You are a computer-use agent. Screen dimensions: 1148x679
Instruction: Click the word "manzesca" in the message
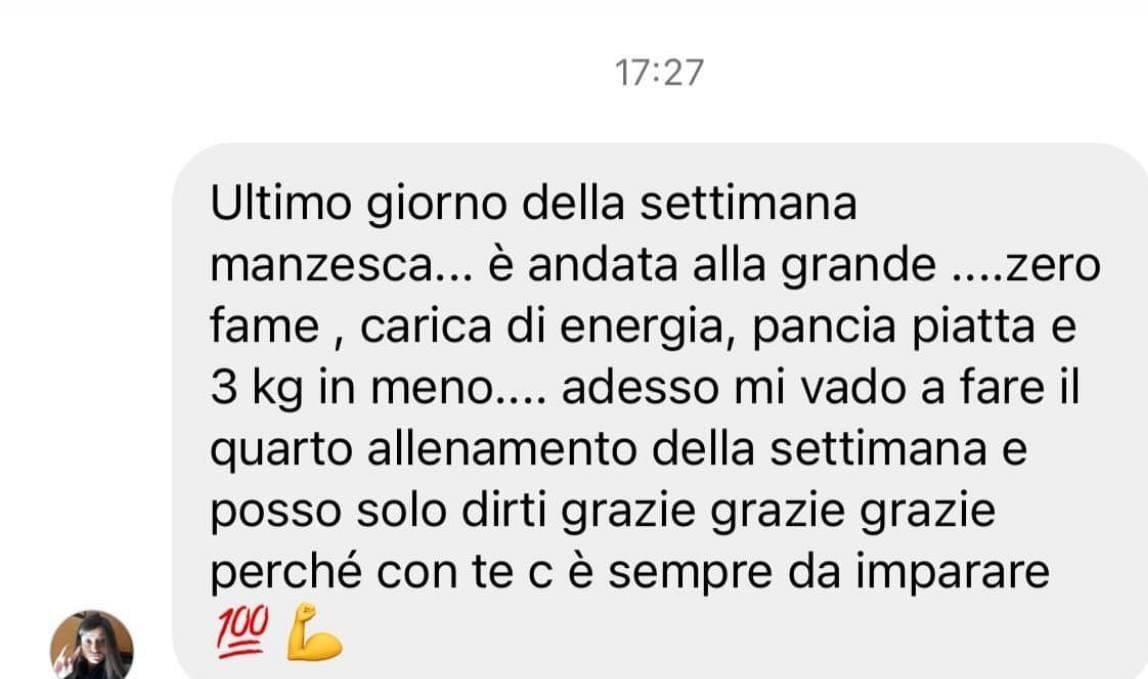tap(322, 265)
